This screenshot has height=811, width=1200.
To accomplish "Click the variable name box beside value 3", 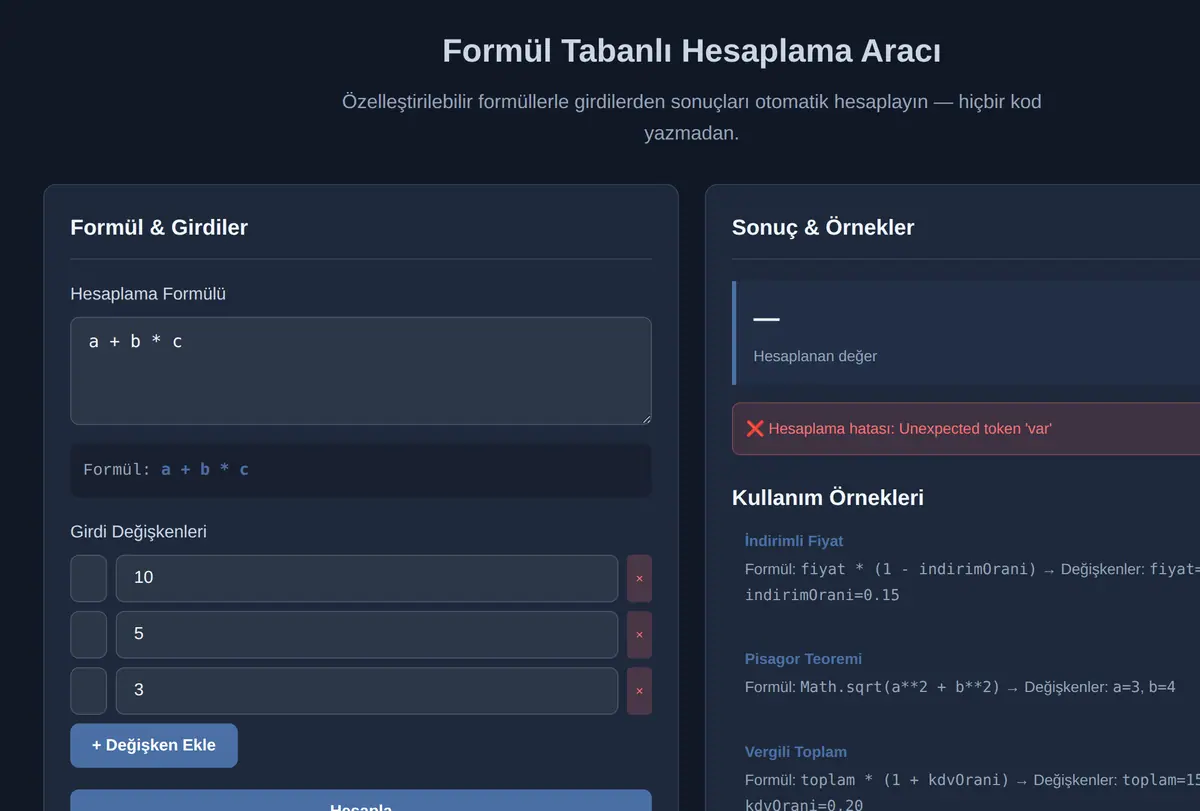I will click(x=88, y=690).
